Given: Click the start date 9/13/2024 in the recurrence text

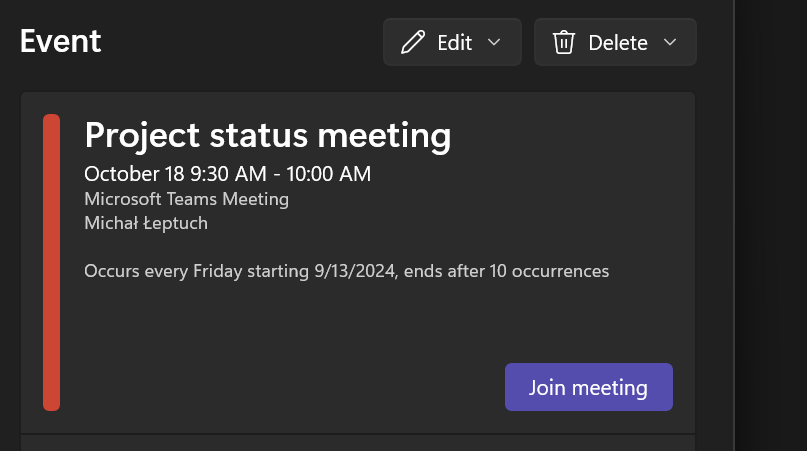Looking at the screenshot, I should point(355,271).
